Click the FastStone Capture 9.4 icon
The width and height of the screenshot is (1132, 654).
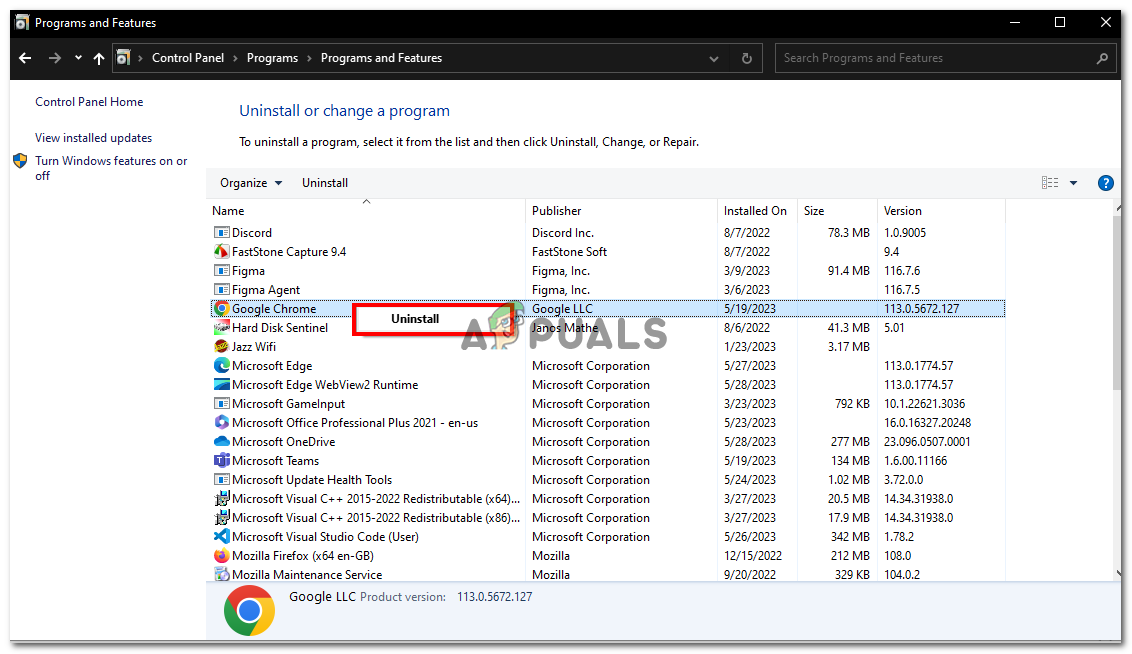click(222, 251)
